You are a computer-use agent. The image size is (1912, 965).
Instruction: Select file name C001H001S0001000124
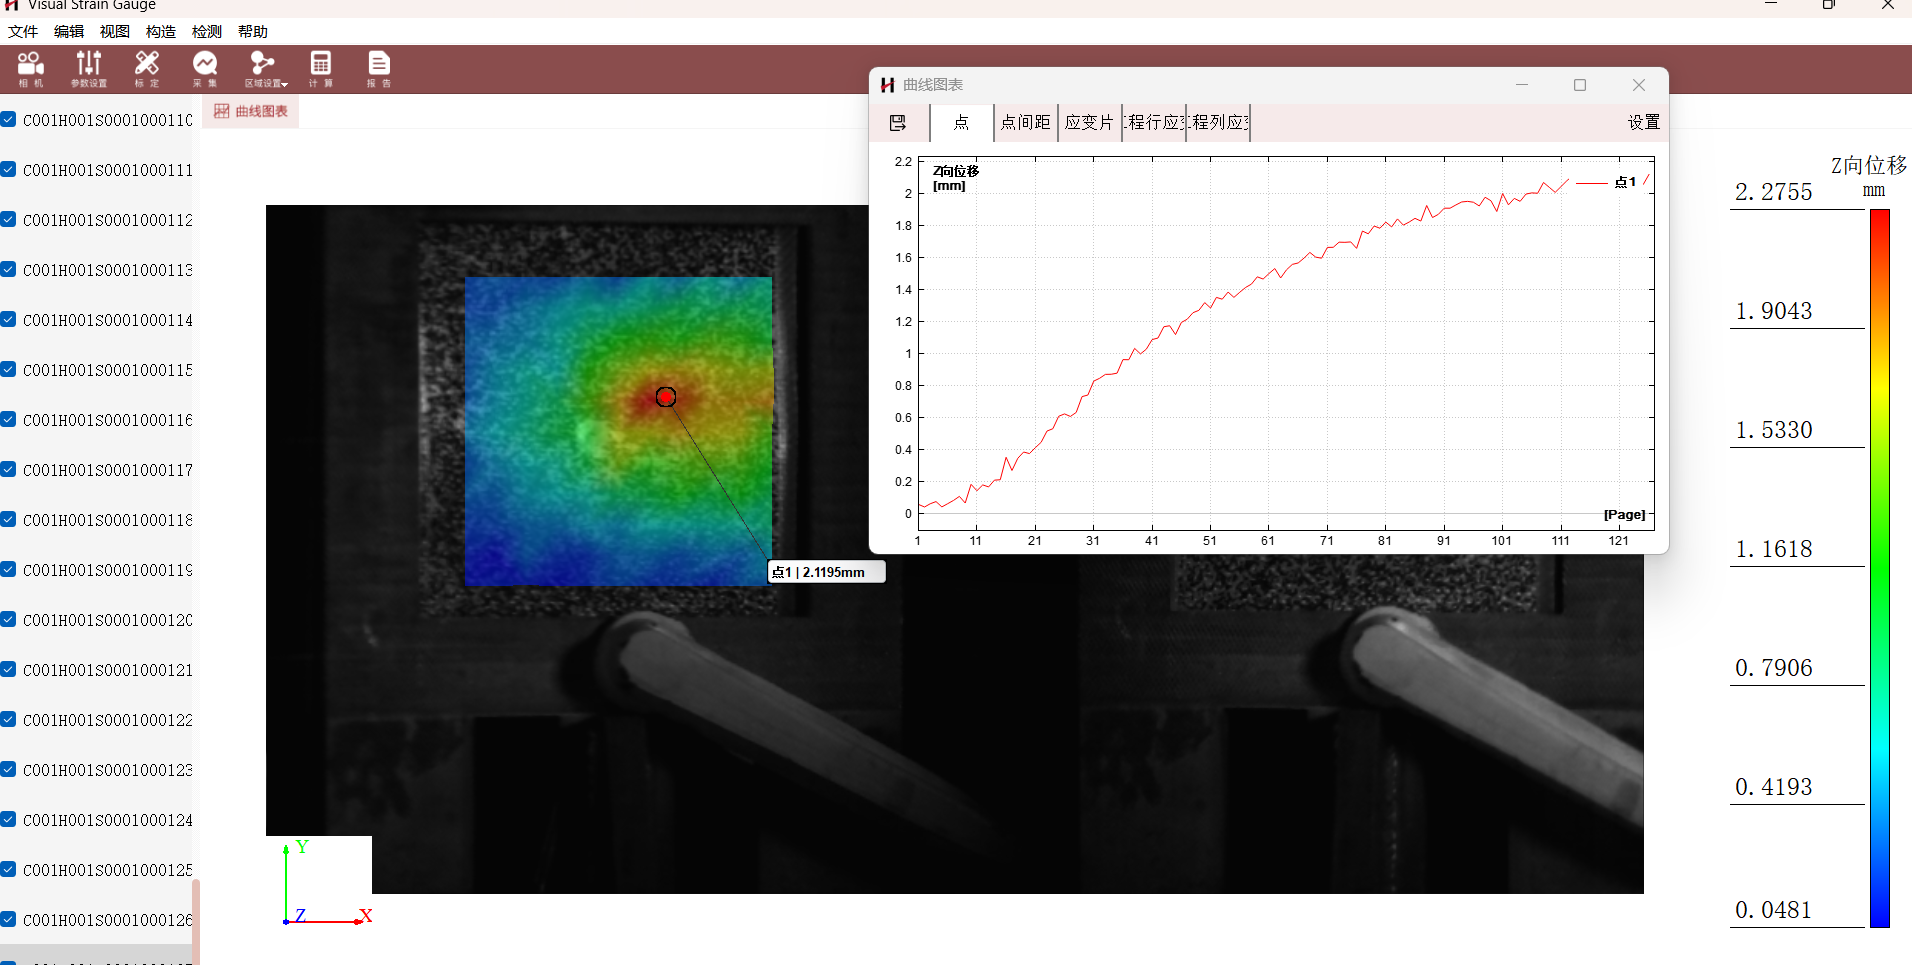(x=108, y=820)
